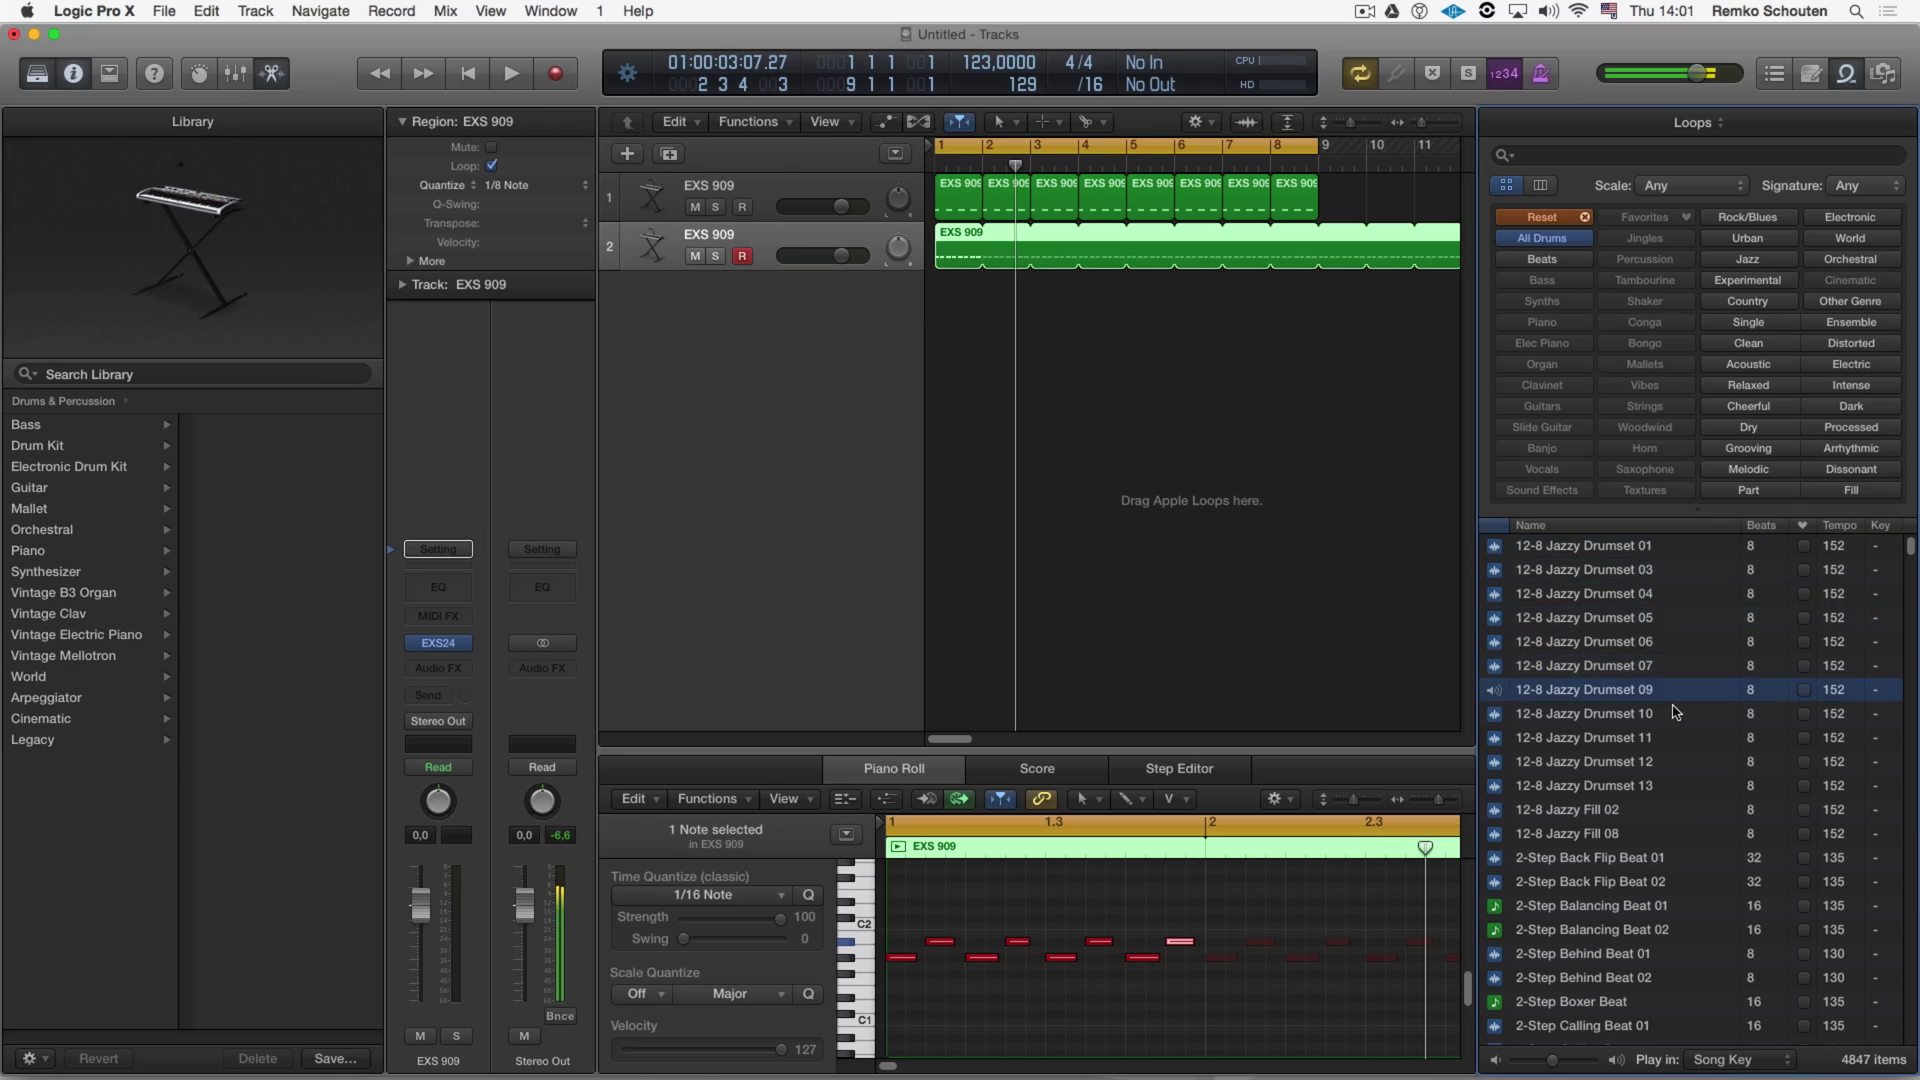Open the Record menu

[x=391, y=11]
